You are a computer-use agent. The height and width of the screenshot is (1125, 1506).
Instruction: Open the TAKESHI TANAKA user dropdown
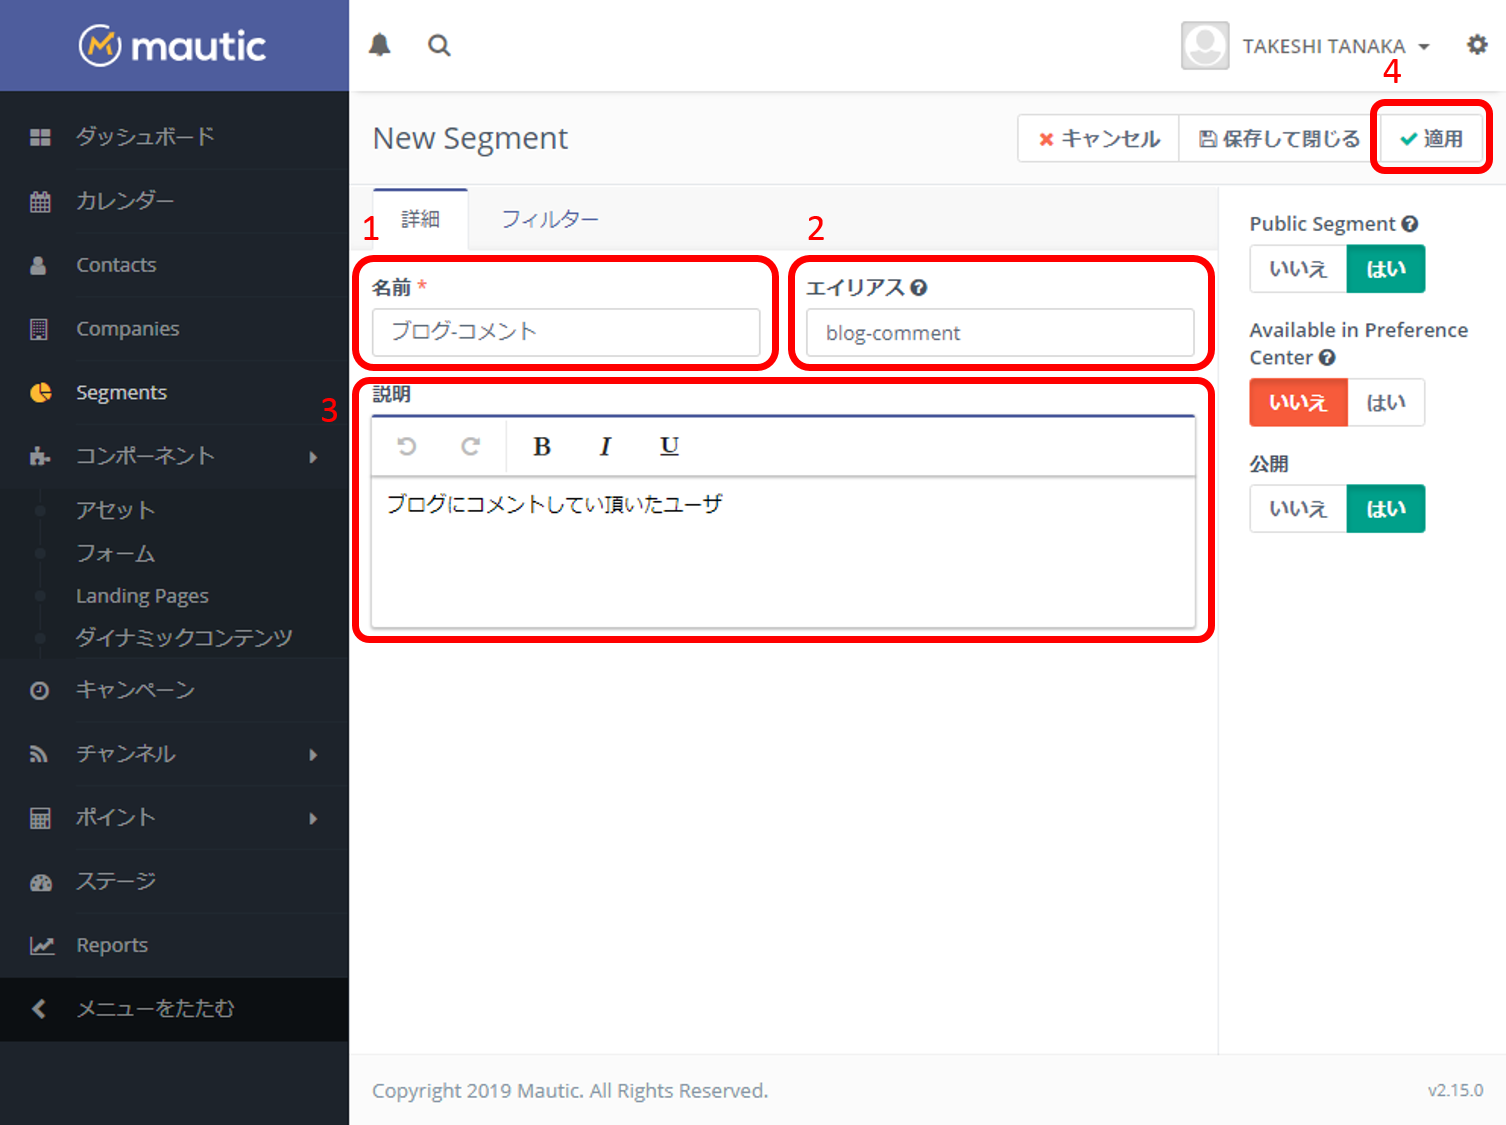[x=1323, y=46]
